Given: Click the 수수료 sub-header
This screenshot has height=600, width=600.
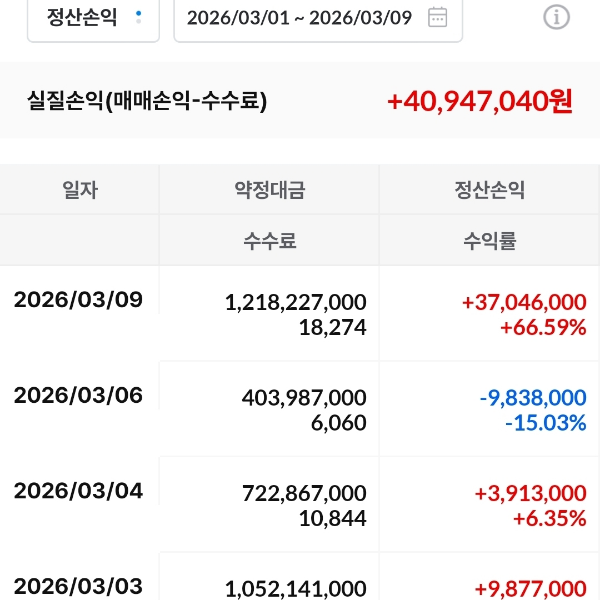Looking at the screenshot, I should [x=269, y=241].
